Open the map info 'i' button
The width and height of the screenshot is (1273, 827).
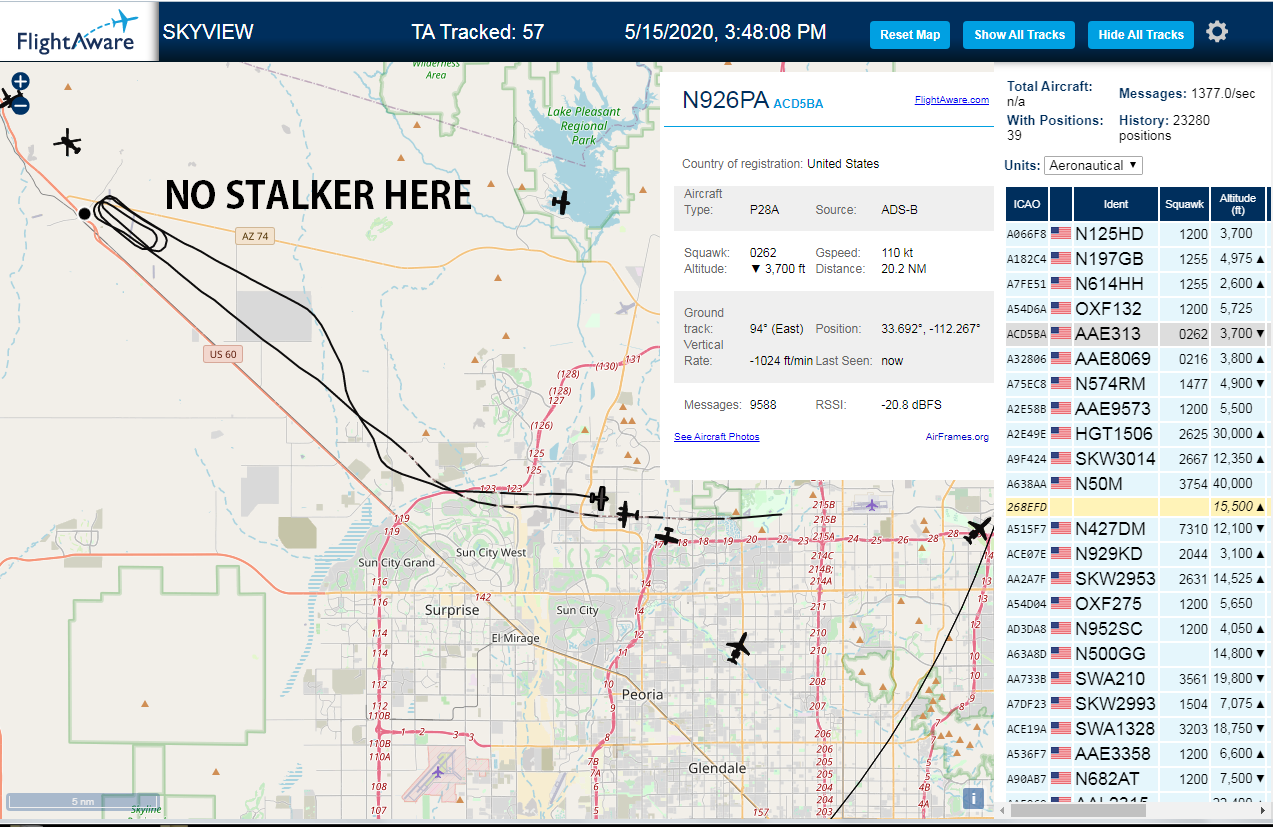coord(973,798)
